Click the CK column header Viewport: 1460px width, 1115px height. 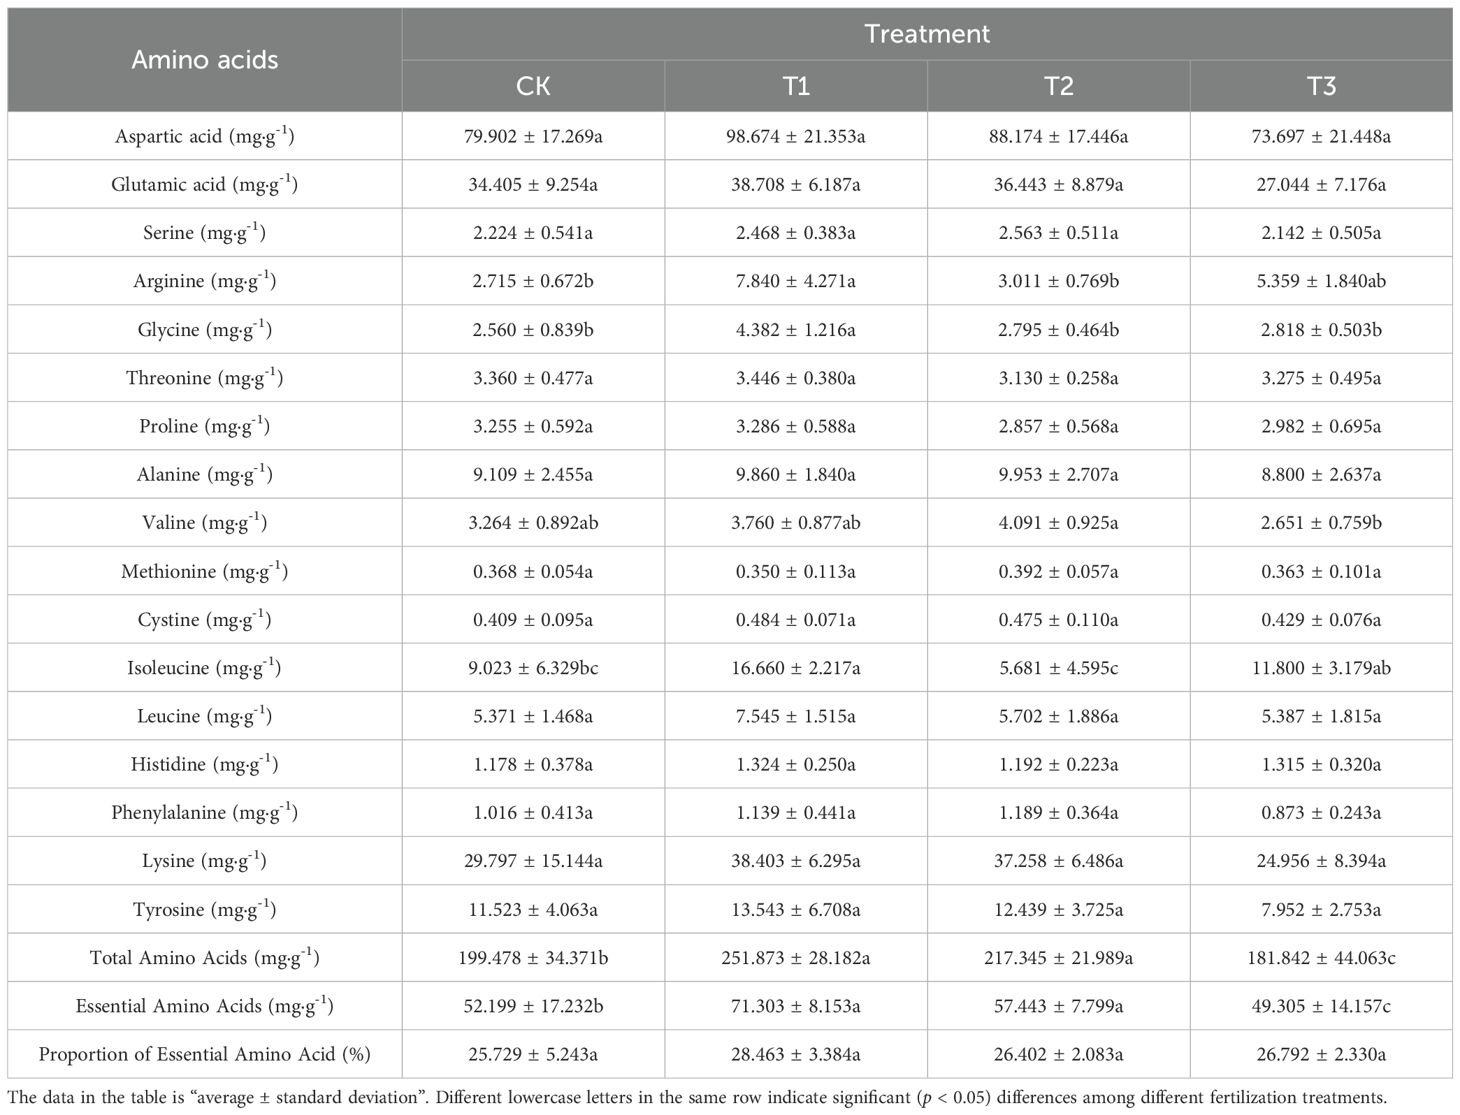pyautogui.click(x=533, y=86)
